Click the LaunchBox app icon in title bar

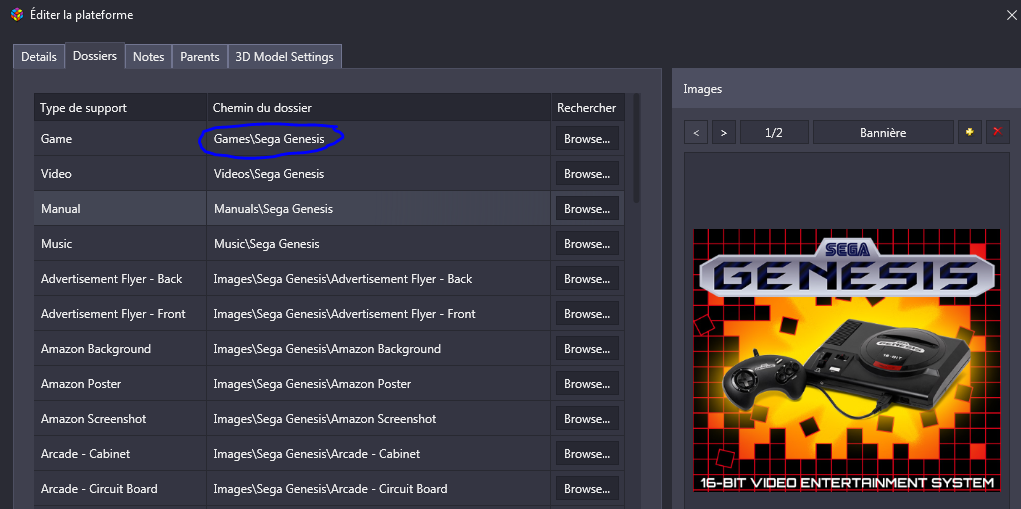17,15
